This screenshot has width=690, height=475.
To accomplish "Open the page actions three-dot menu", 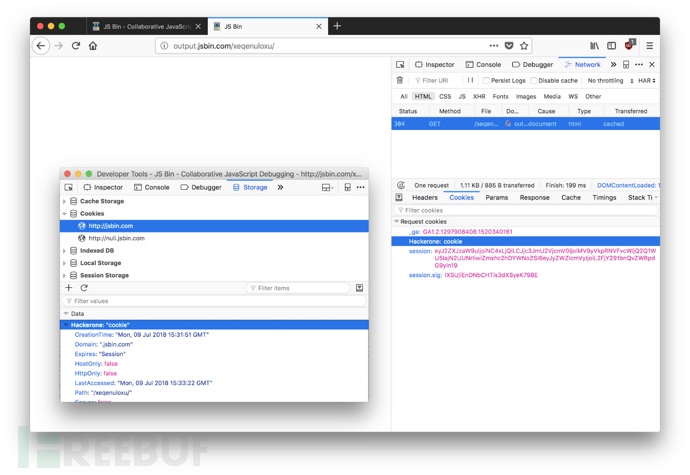I will [494, 46].
